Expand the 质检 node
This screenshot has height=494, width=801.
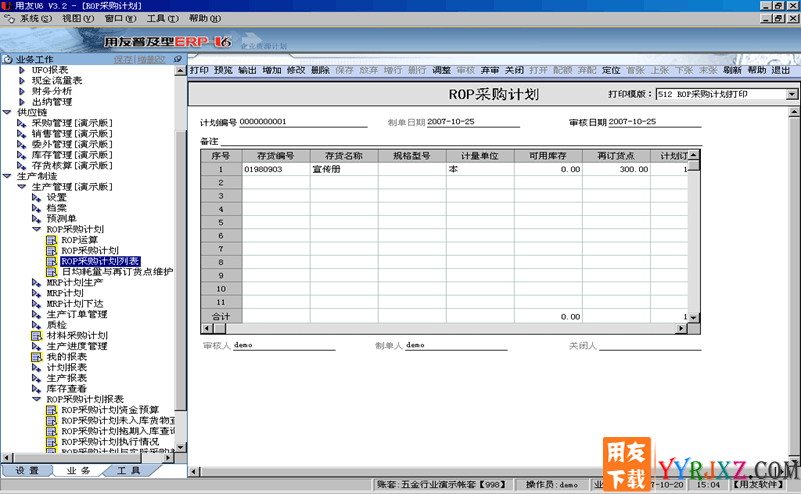(36, 325)
